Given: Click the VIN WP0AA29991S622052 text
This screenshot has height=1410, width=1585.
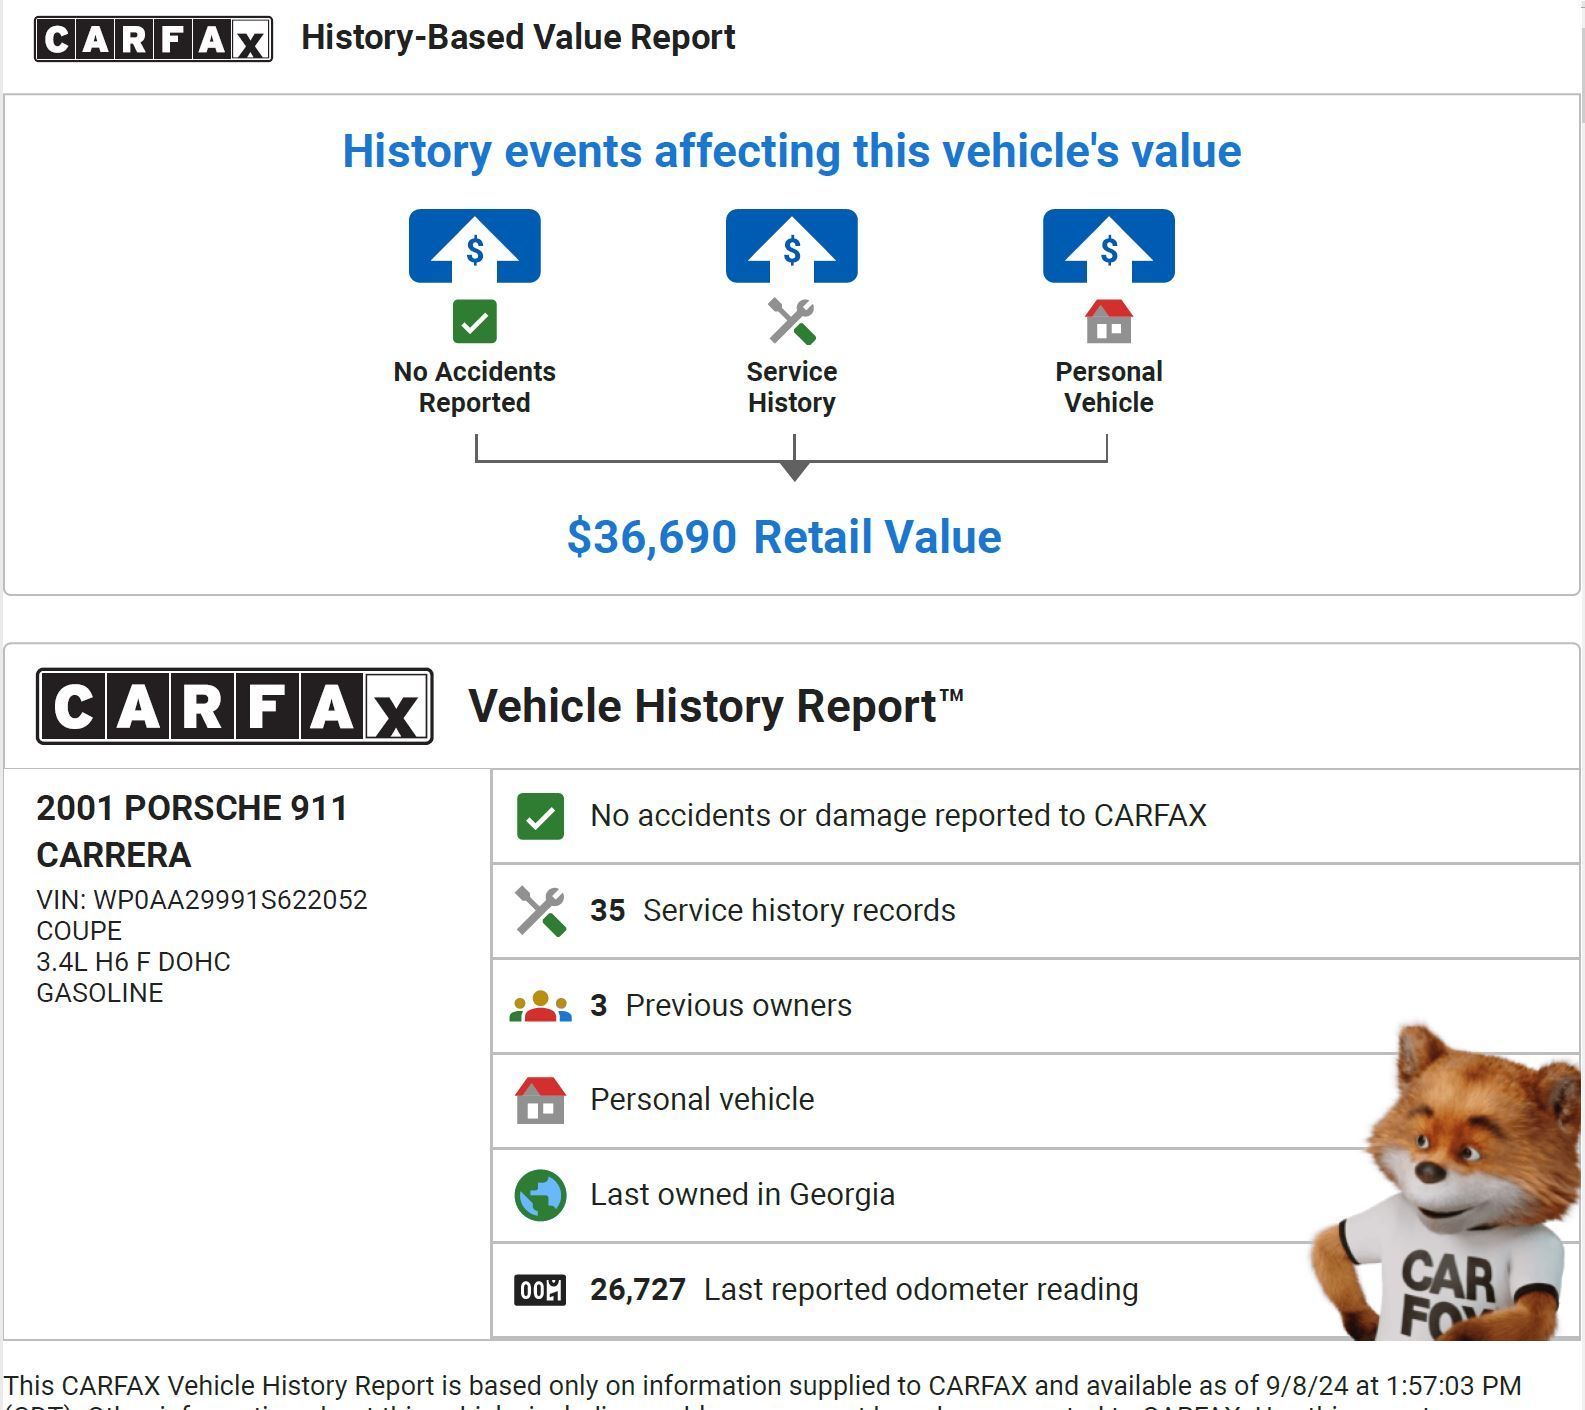Looking at the screenshot, I should click(x=202, y=900).
